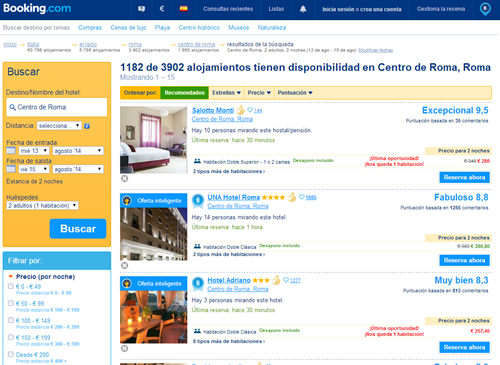Browse the Compras theme
The height and width of the screenshot is (365, 500).
(x=90, y=28)
